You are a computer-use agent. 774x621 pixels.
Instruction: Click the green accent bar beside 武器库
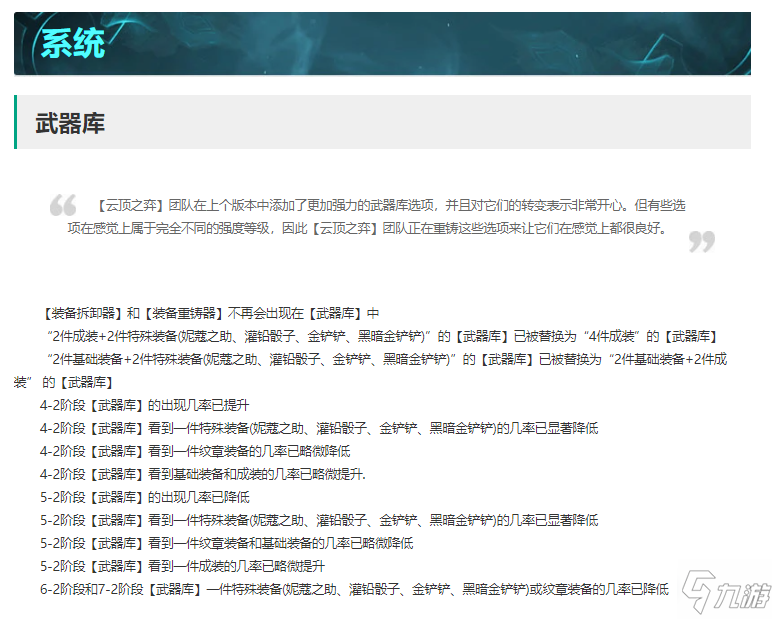[x=16, y=122]
